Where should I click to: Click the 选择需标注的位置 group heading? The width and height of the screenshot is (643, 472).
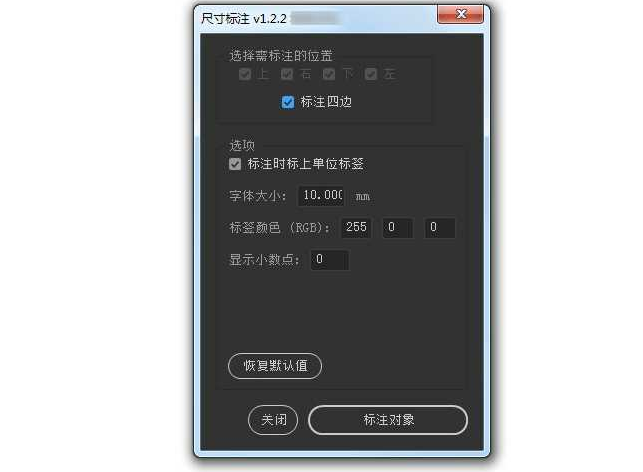click(x=280, y=55)
